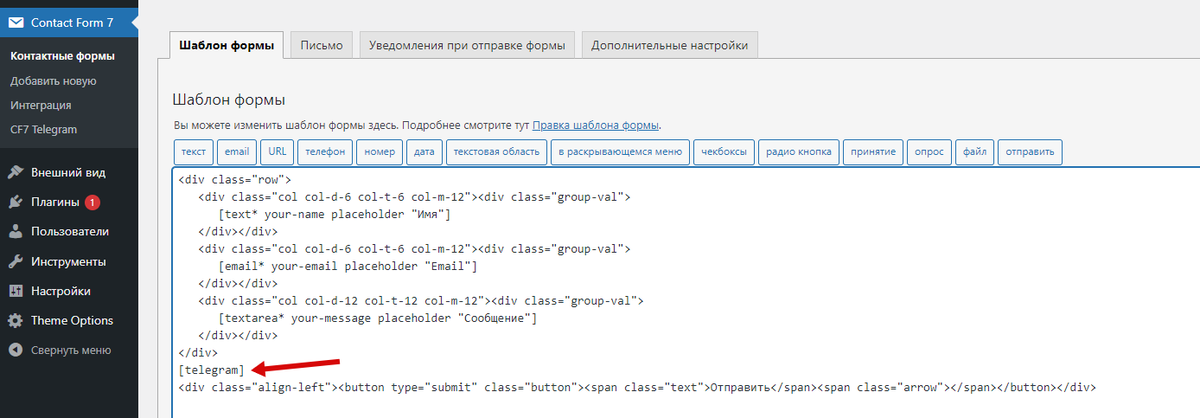This screenshot has width=1200, height=418.
Task: Open Интеграция submenu item
Action: point(41,105)
